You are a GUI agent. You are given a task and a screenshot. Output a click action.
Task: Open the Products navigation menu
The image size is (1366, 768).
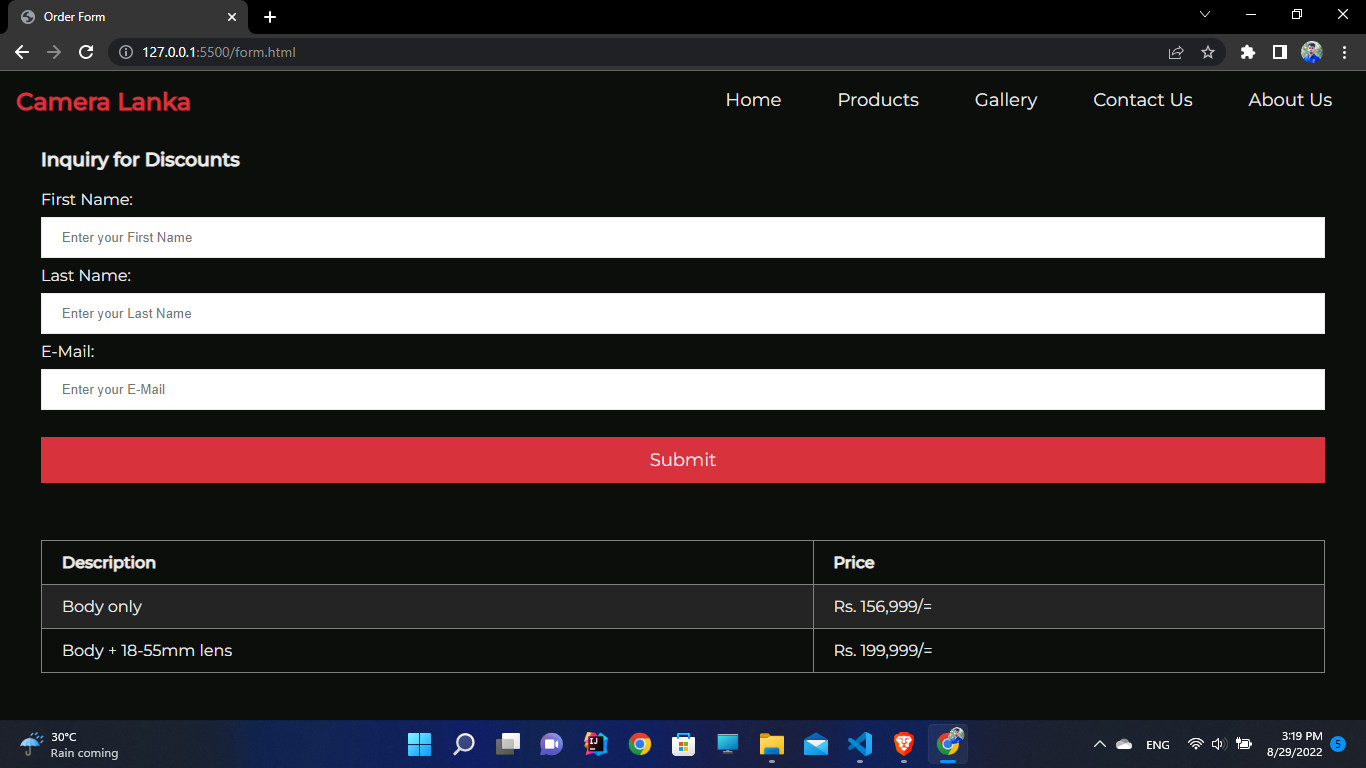(x=878, y=100)
